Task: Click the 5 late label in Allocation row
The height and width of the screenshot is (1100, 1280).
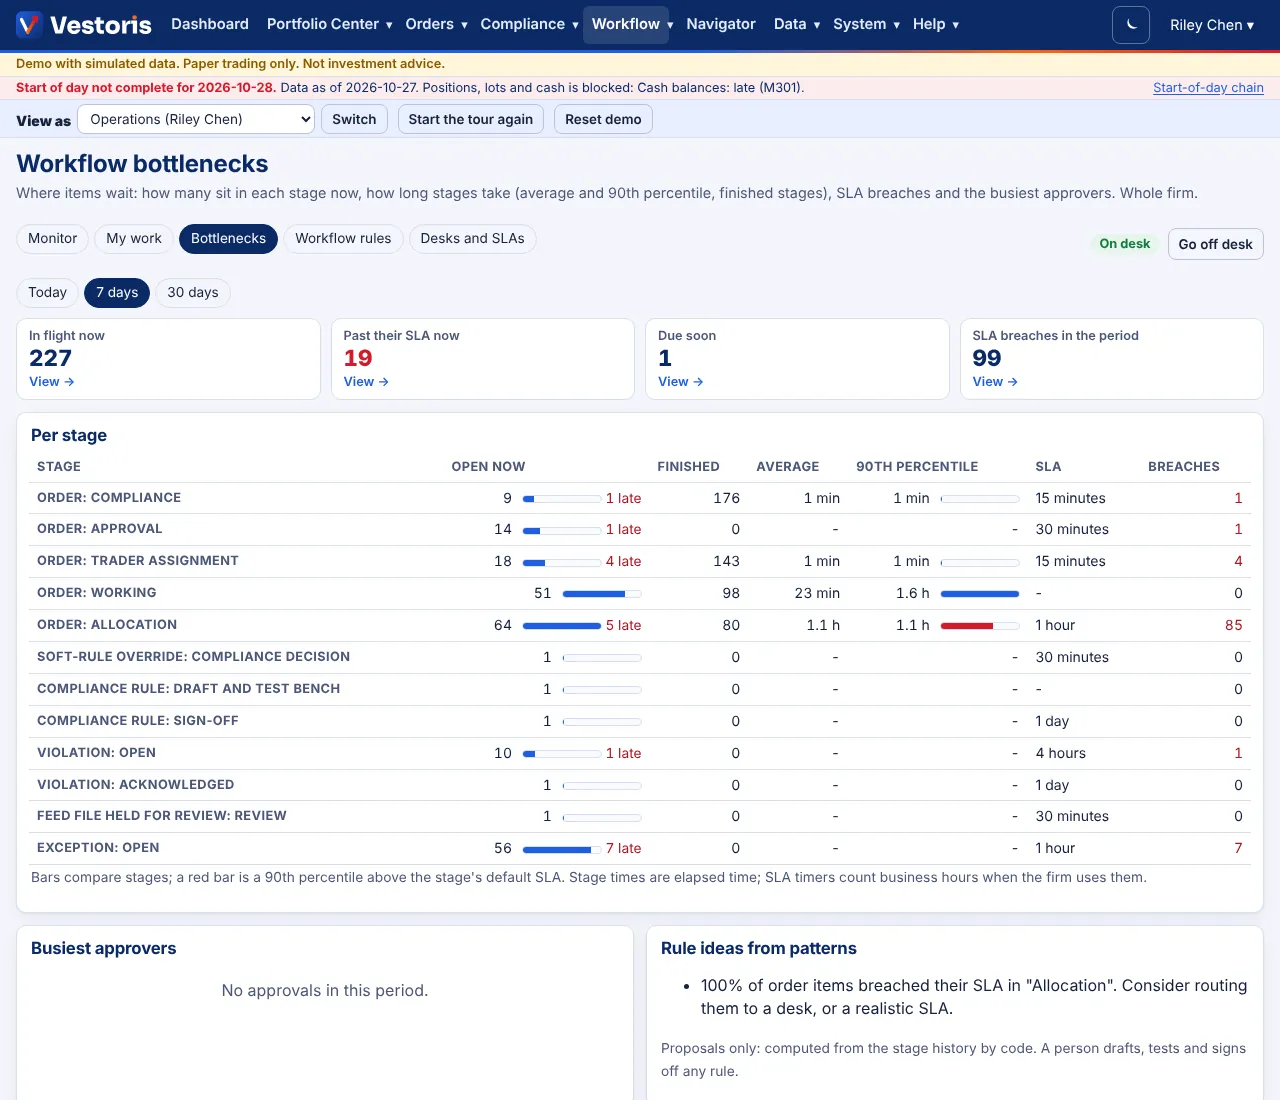Action: point(623,625)
